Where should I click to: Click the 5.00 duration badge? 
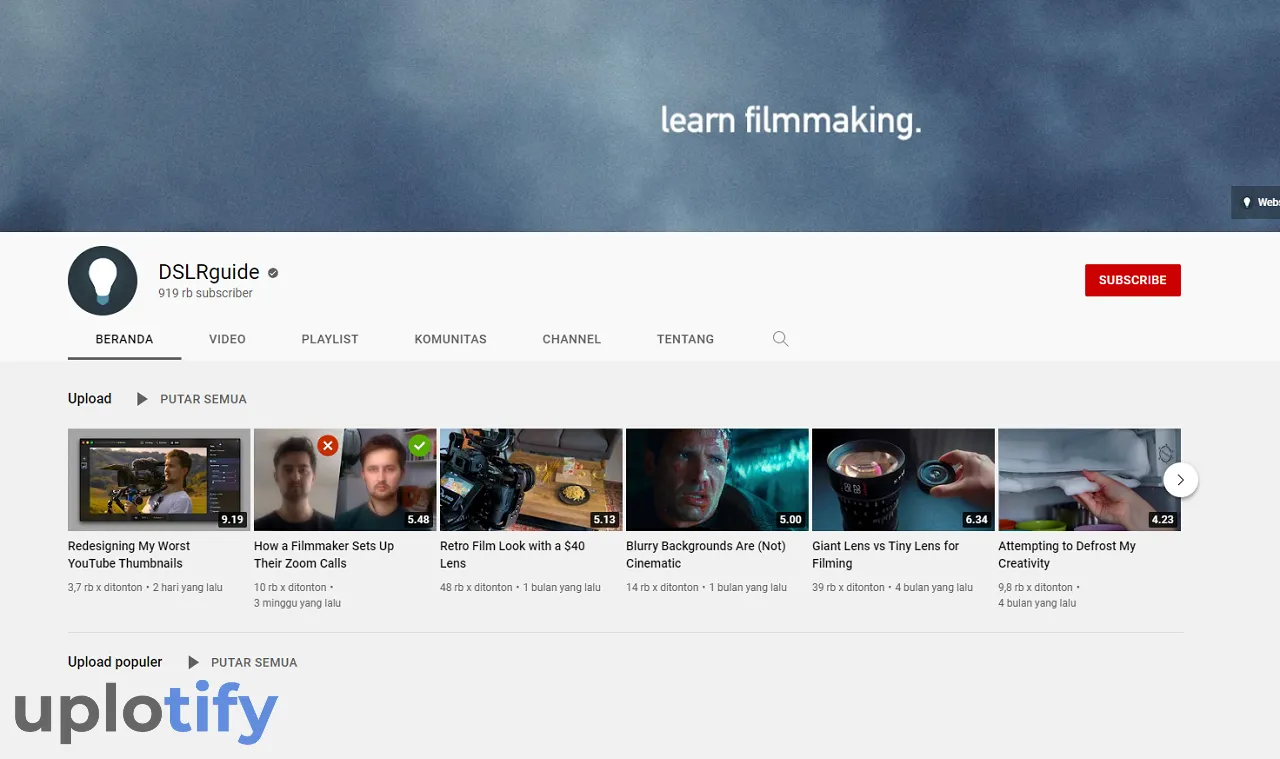coord(790,520)
